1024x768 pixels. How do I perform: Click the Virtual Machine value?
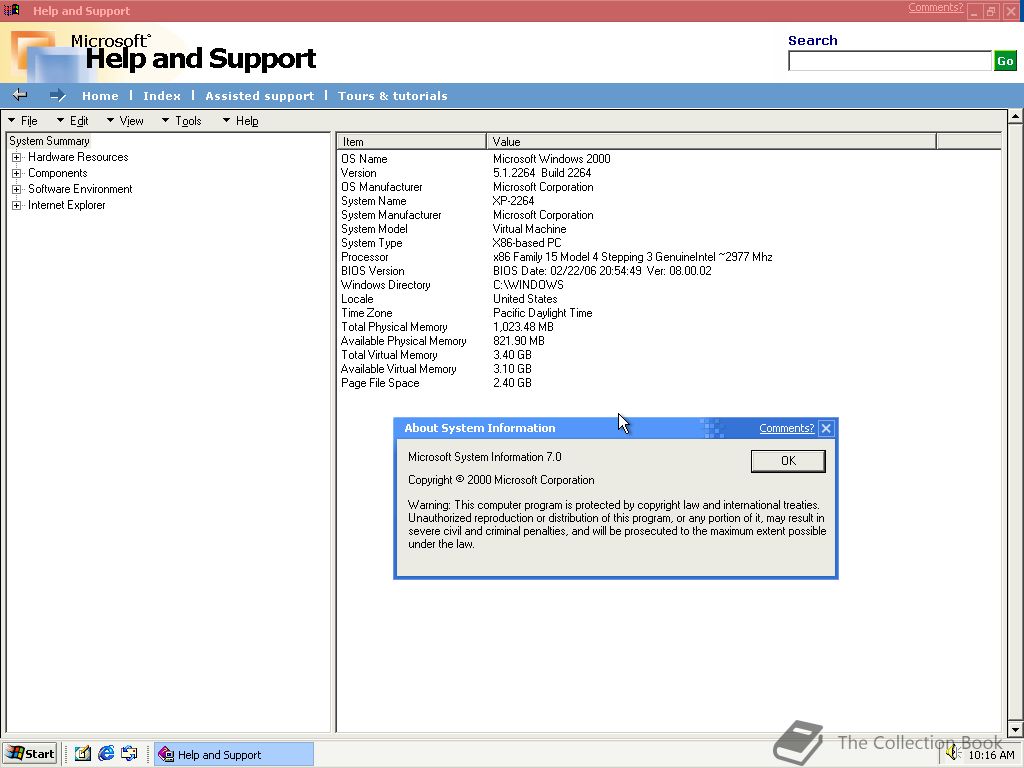[x=530, y=229]
